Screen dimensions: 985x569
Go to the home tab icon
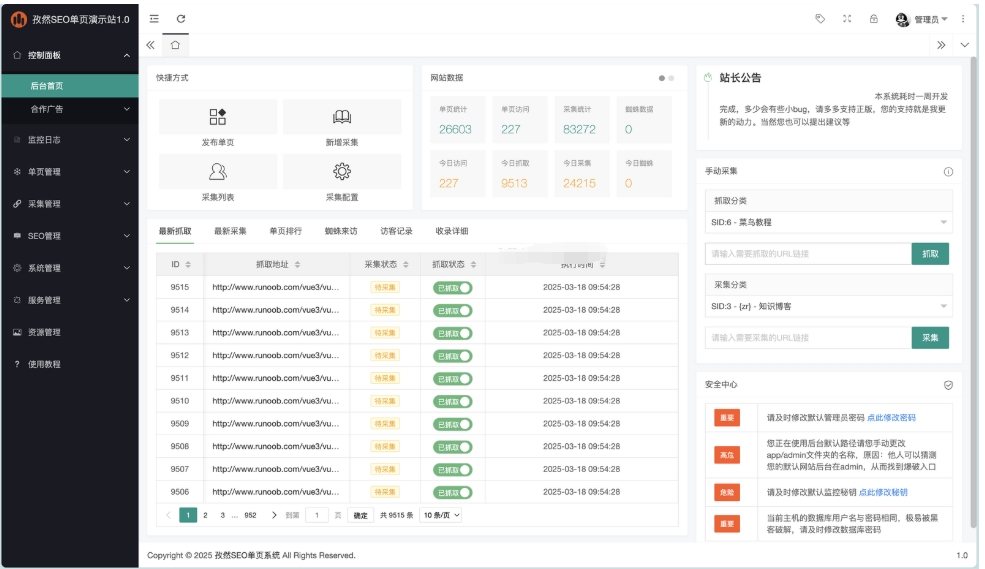pyautogui.click(x=175, y=45)
